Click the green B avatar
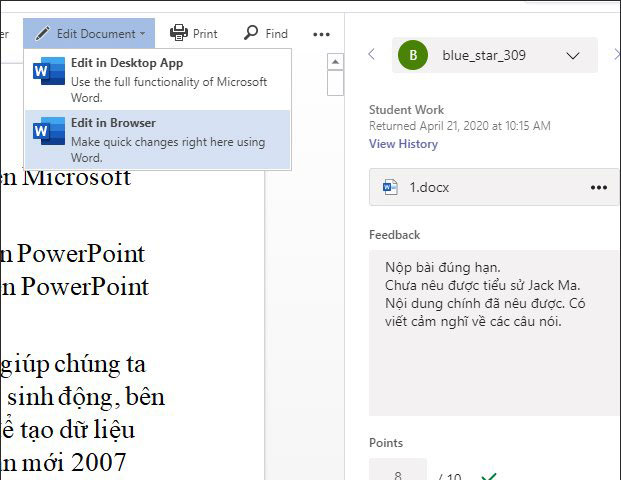 point(413,55)
